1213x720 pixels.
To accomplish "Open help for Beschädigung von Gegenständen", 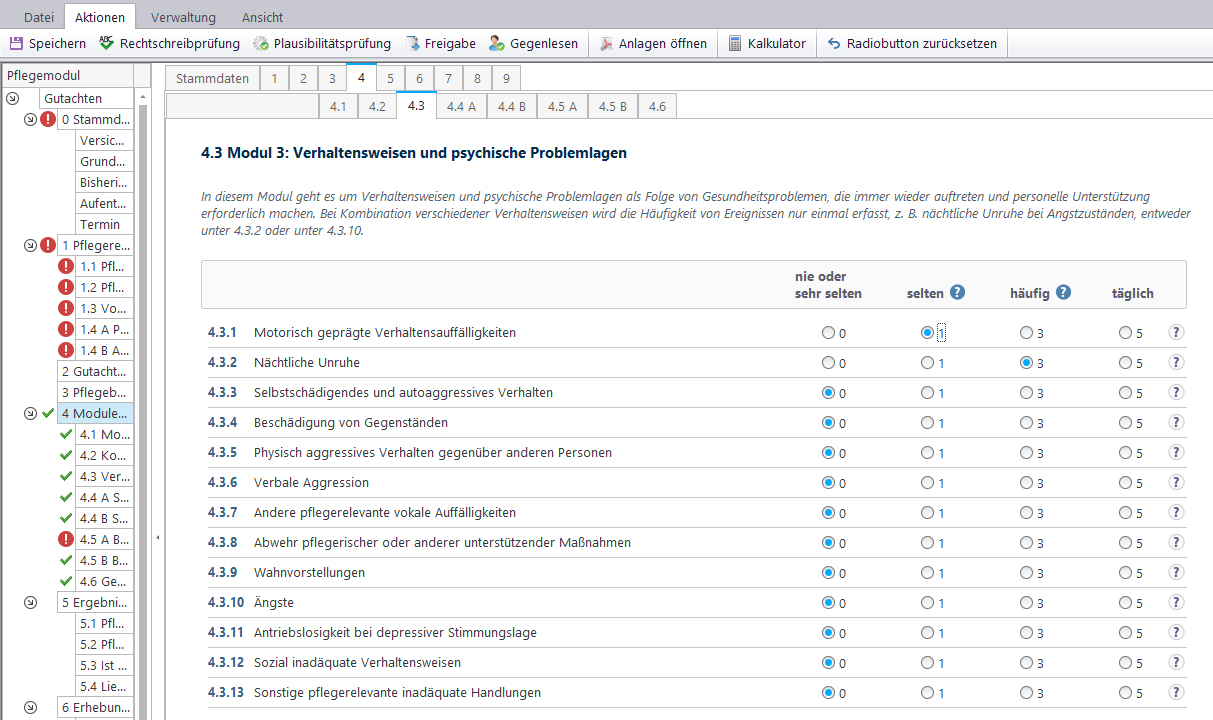I will coord(1176,423).
